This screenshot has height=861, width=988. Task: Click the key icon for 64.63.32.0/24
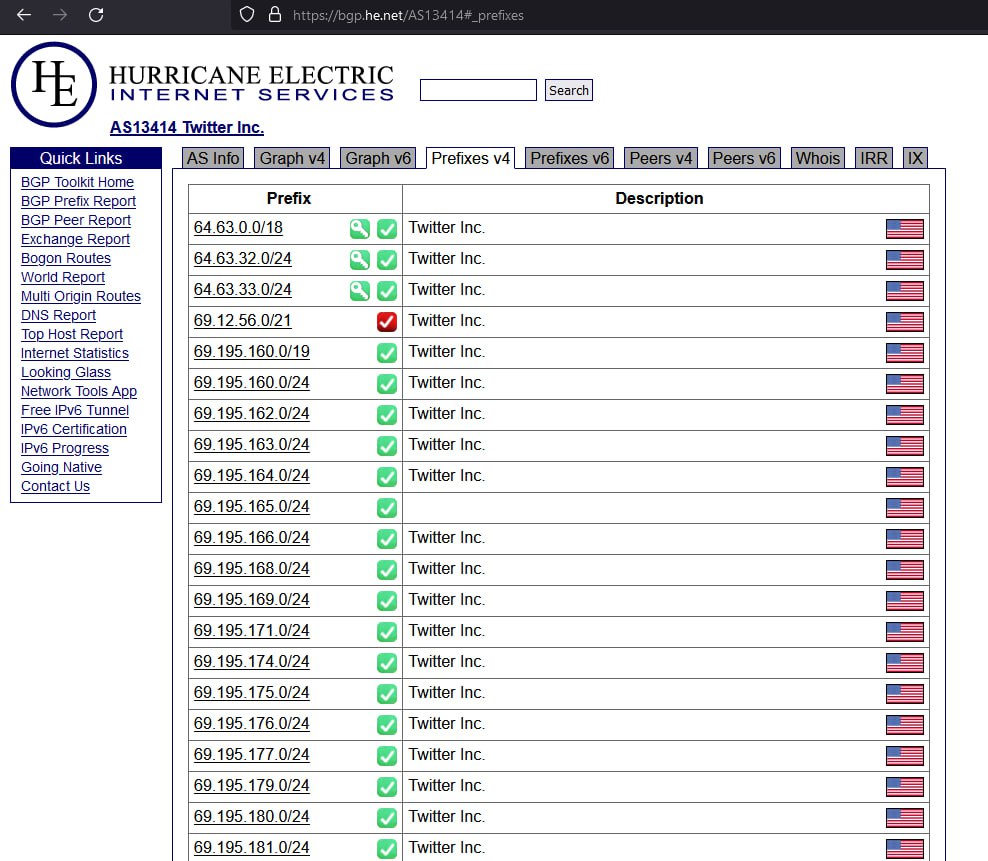(360, 259)
